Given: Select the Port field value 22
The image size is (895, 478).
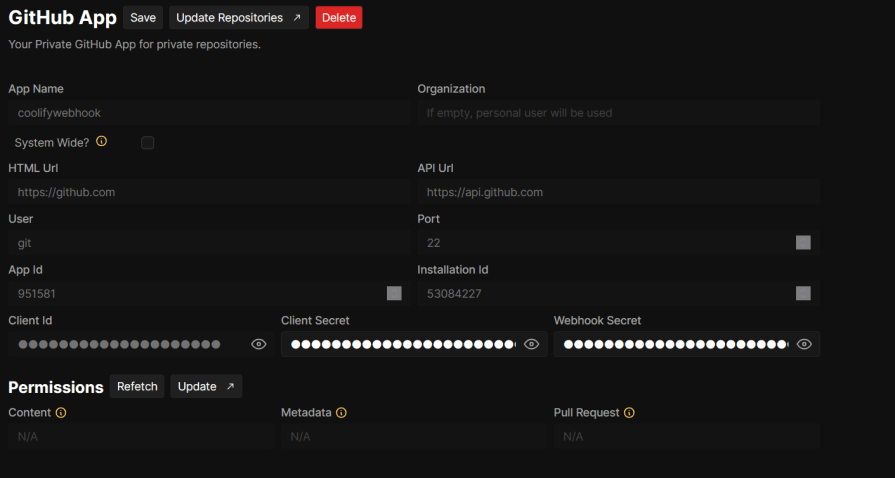Looking at the screenshot, I should click(619, 243).
